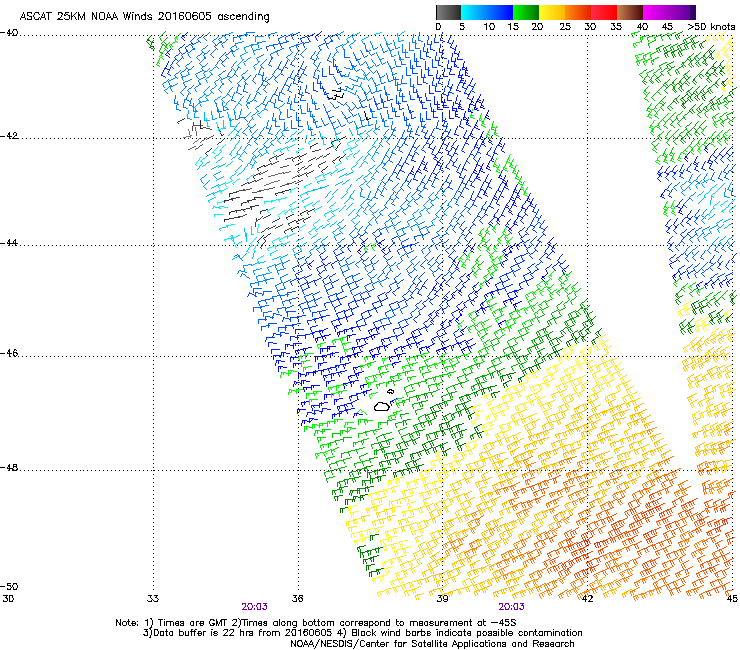
Task: Click the chart title 'ASCAT 25KM NOAA Winds 20160605 ascending'
Action: [144, 17]
